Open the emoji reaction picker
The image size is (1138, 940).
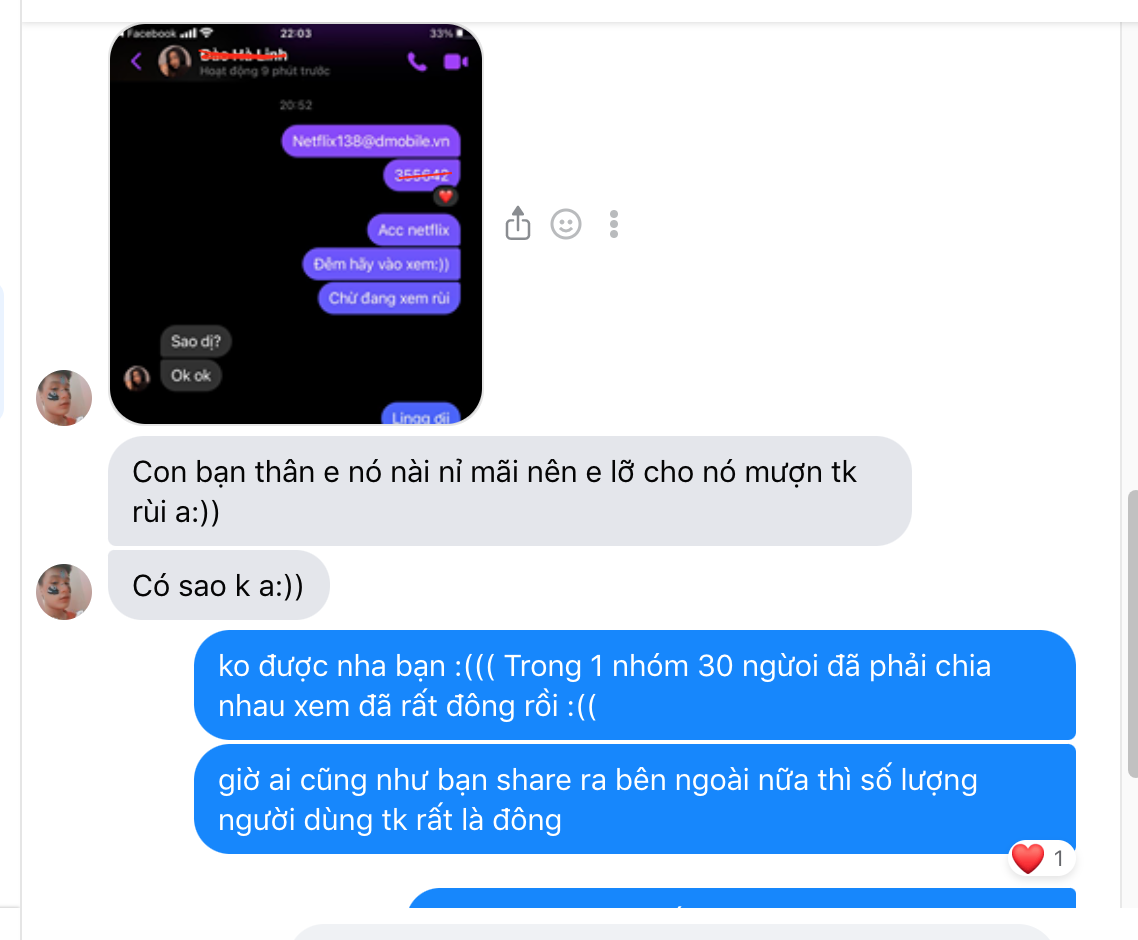point(565,224)
